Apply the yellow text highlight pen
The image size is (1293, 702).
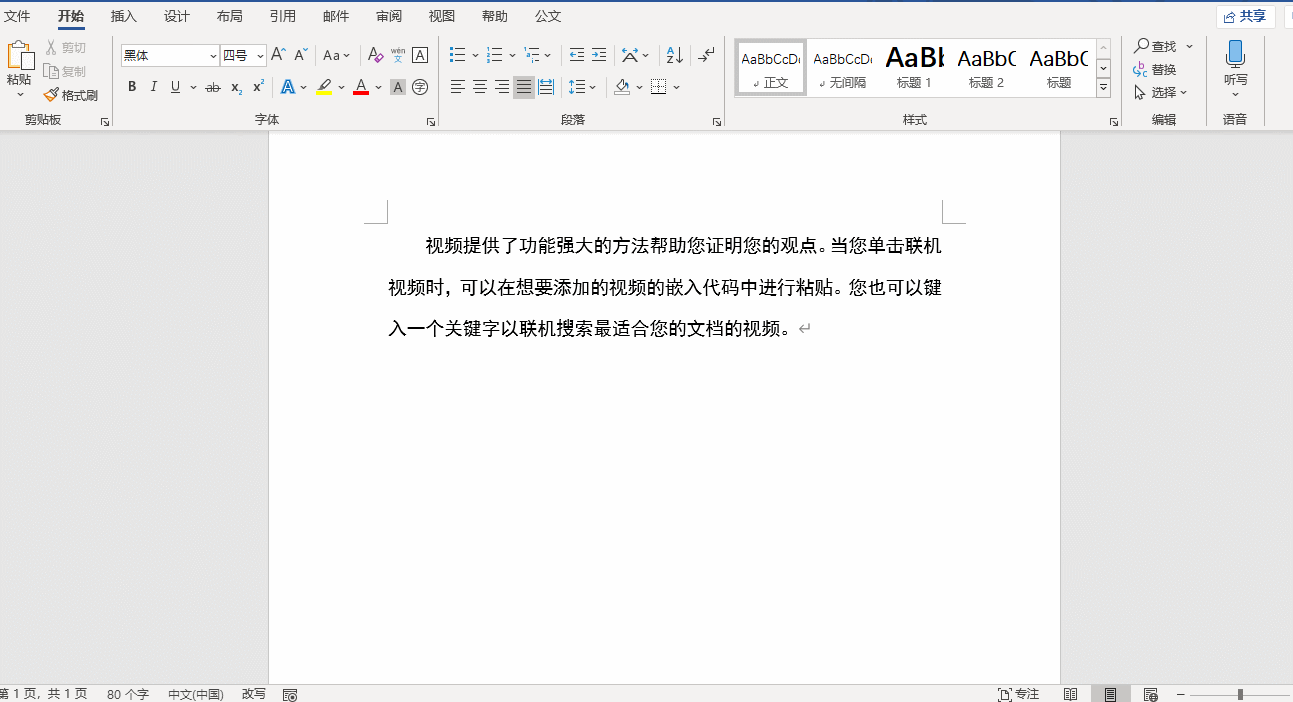click(324, 87)
